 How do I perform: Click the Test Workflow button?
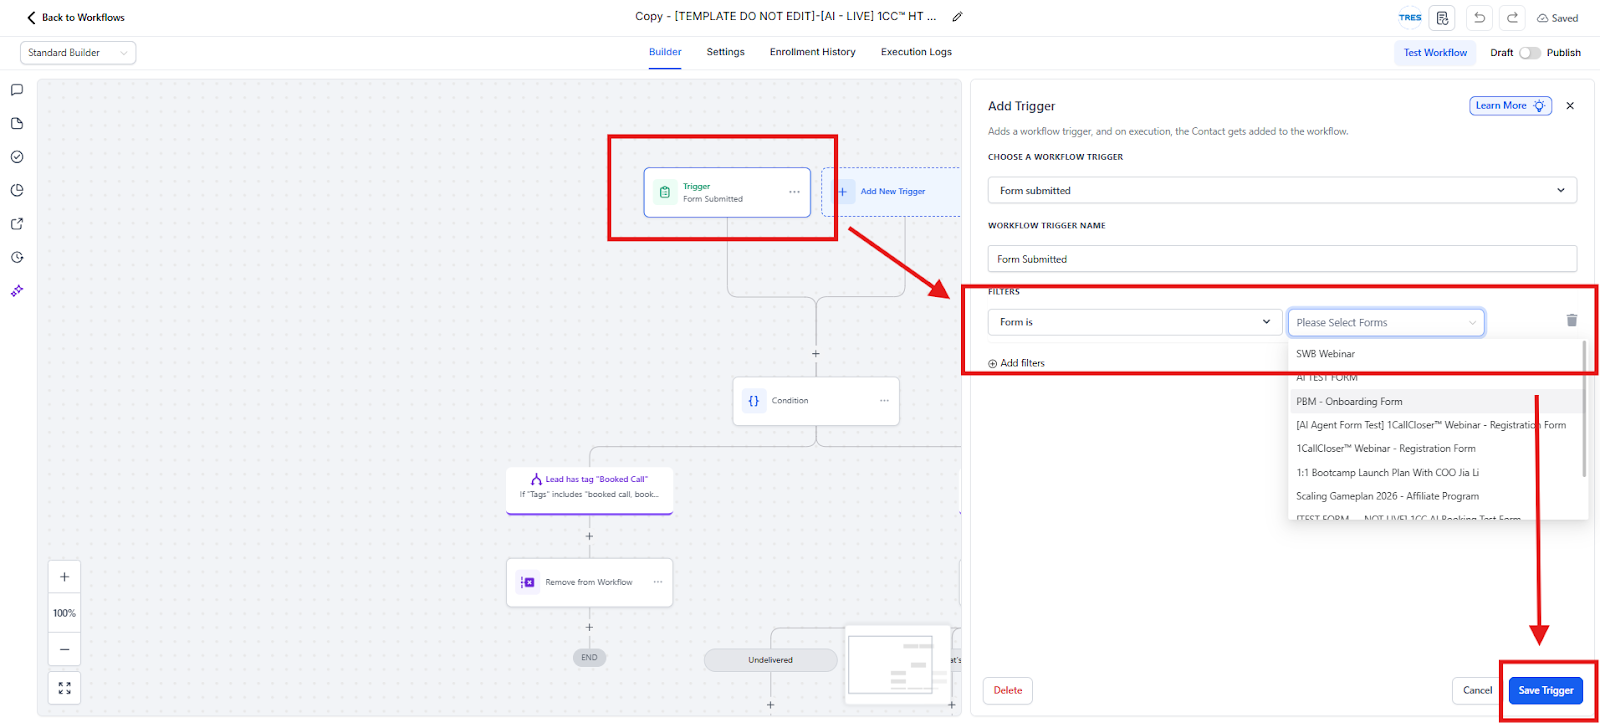click(1435, 53)
